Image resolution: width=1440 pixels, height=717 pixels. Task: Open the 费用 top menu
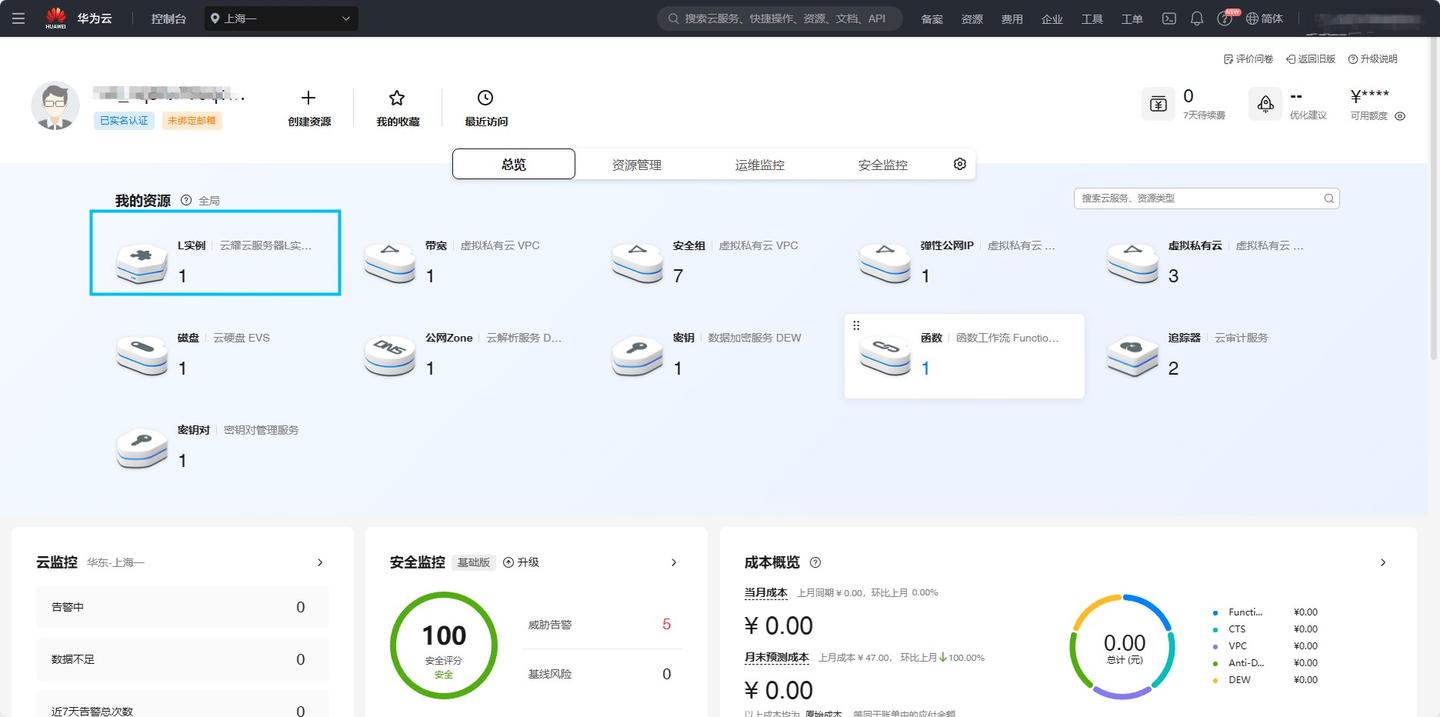point(1012,19)
